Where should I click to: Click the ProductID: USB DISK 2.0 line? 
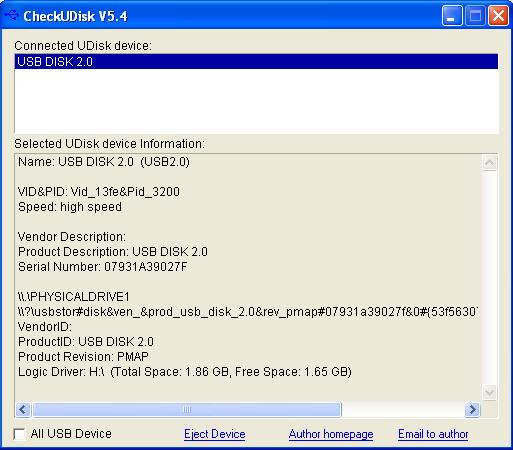point(86,342)
